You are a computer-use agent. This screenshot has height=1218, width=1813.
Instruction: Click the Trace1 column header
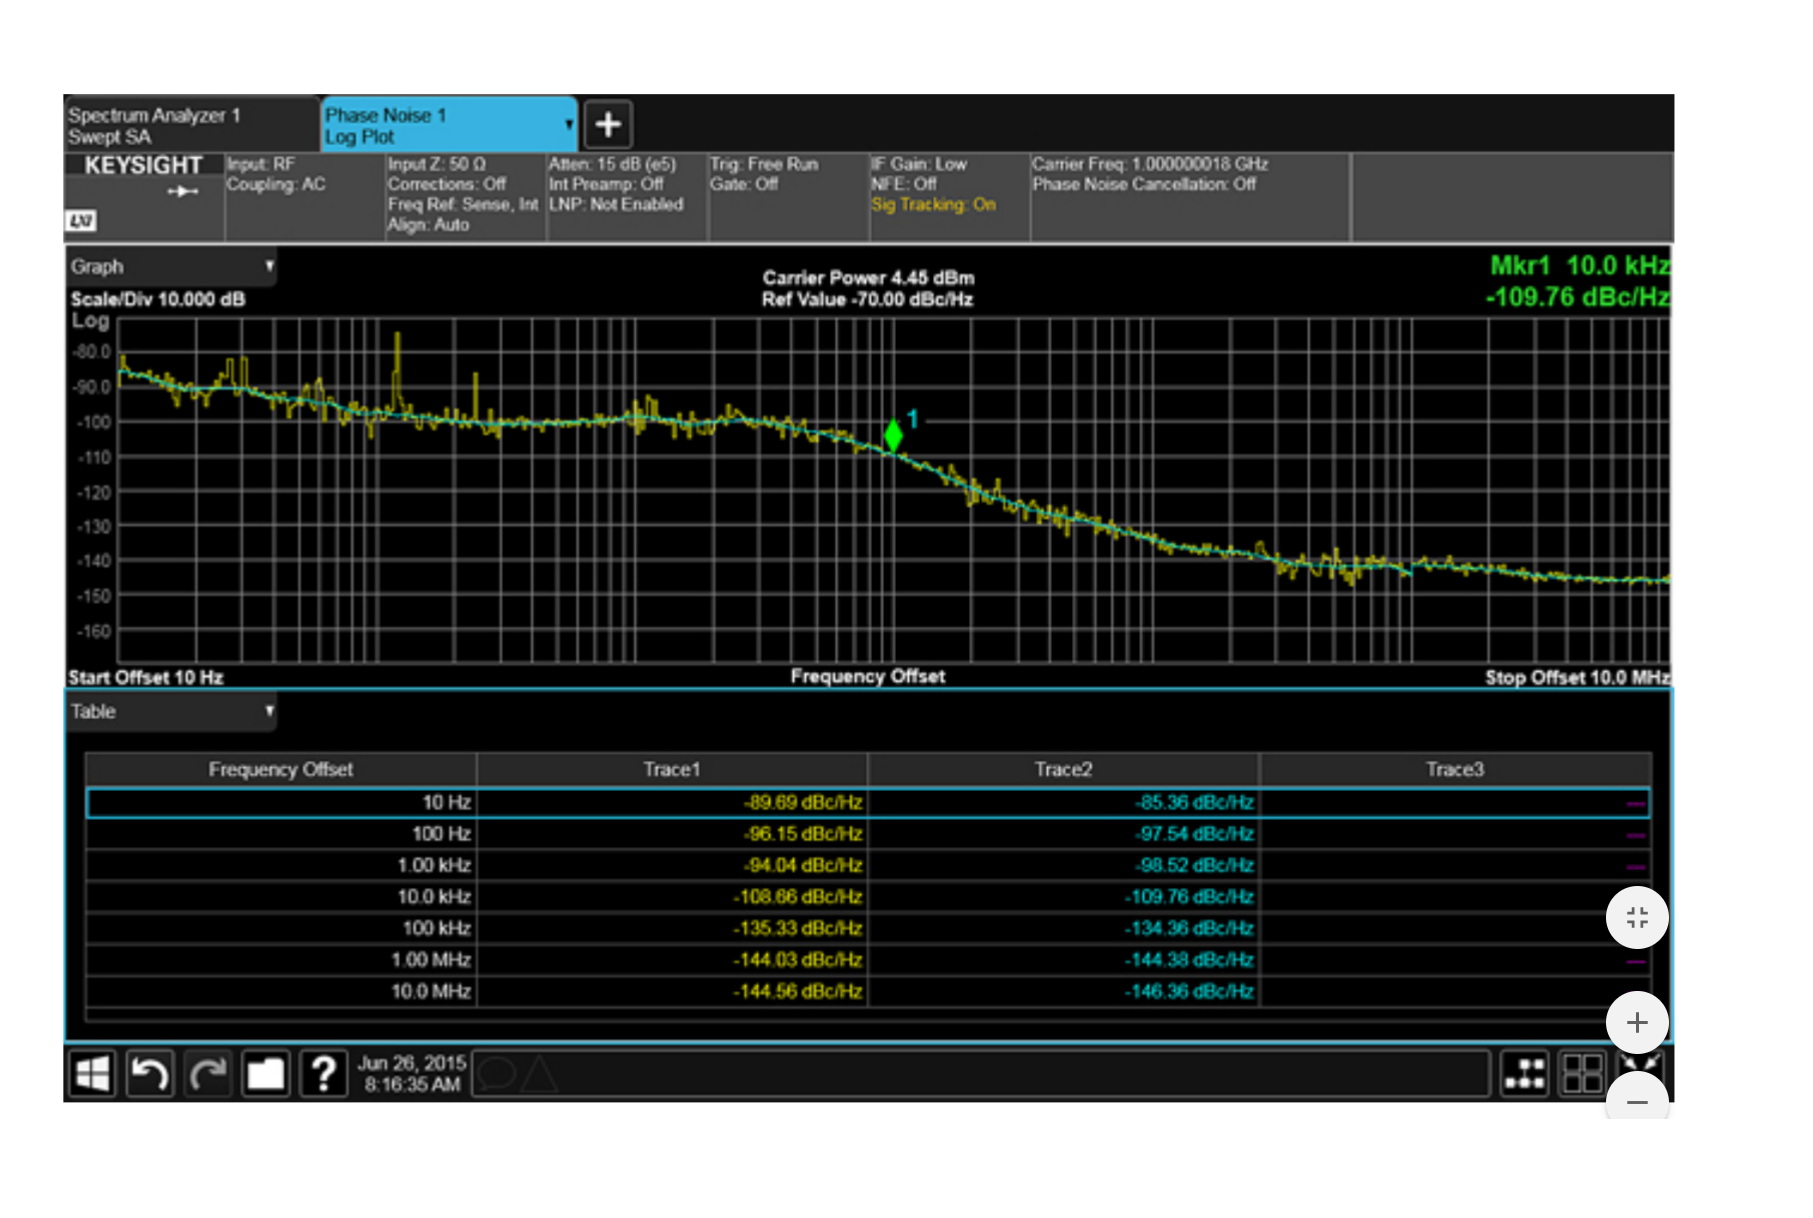click(672, 770)
